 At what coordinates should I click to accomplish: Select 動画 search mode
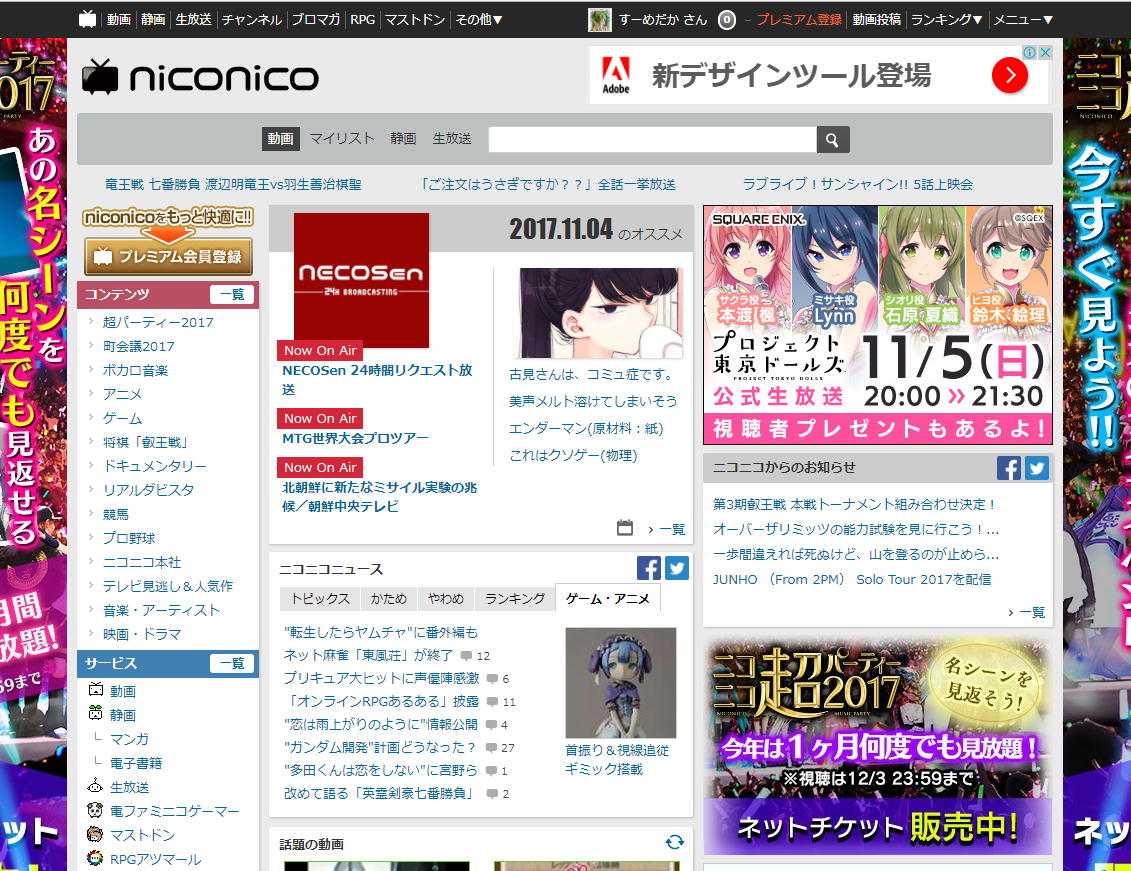point(281,138)
